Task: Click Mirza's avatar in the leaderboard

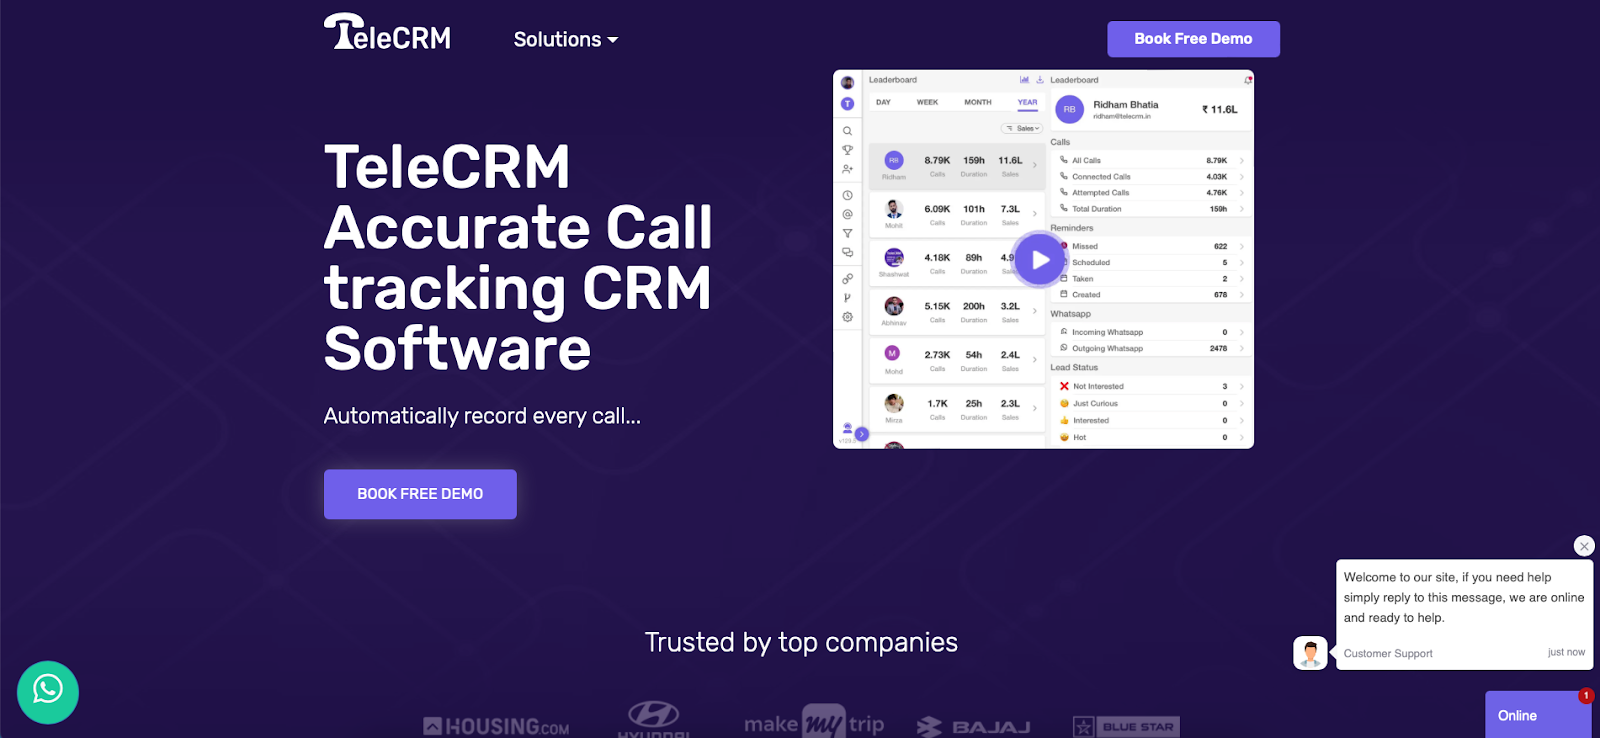Action: 894,403
